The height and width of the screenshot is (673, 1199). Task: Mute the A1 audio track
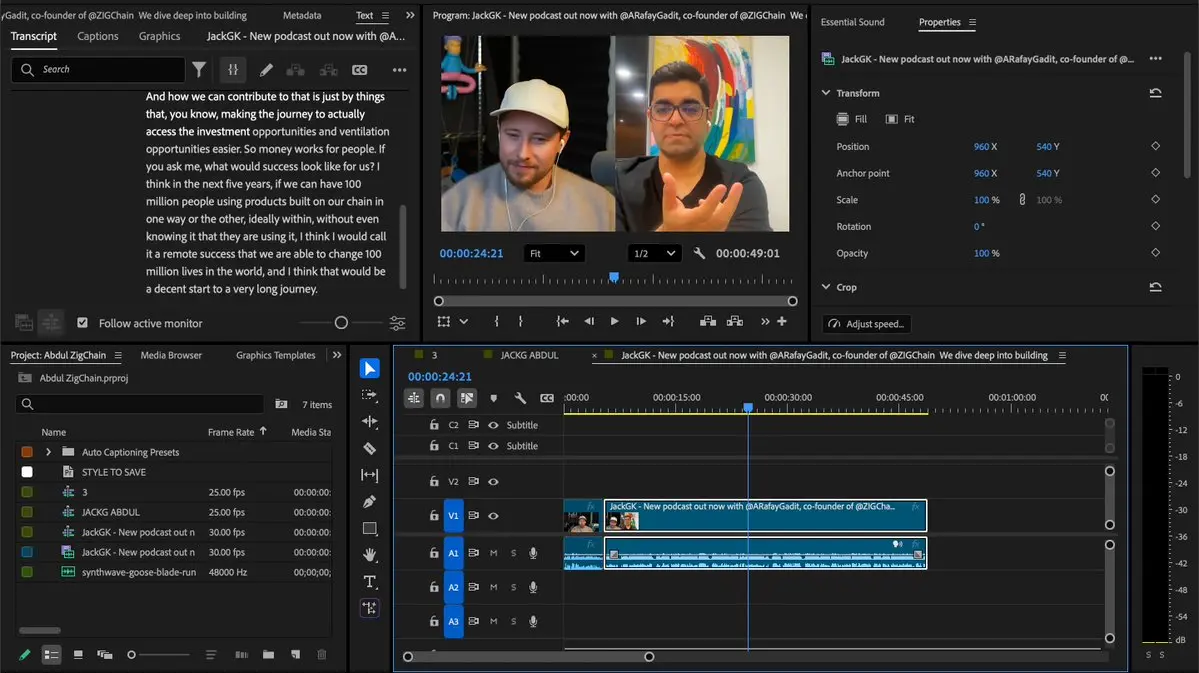click(493, 553)
